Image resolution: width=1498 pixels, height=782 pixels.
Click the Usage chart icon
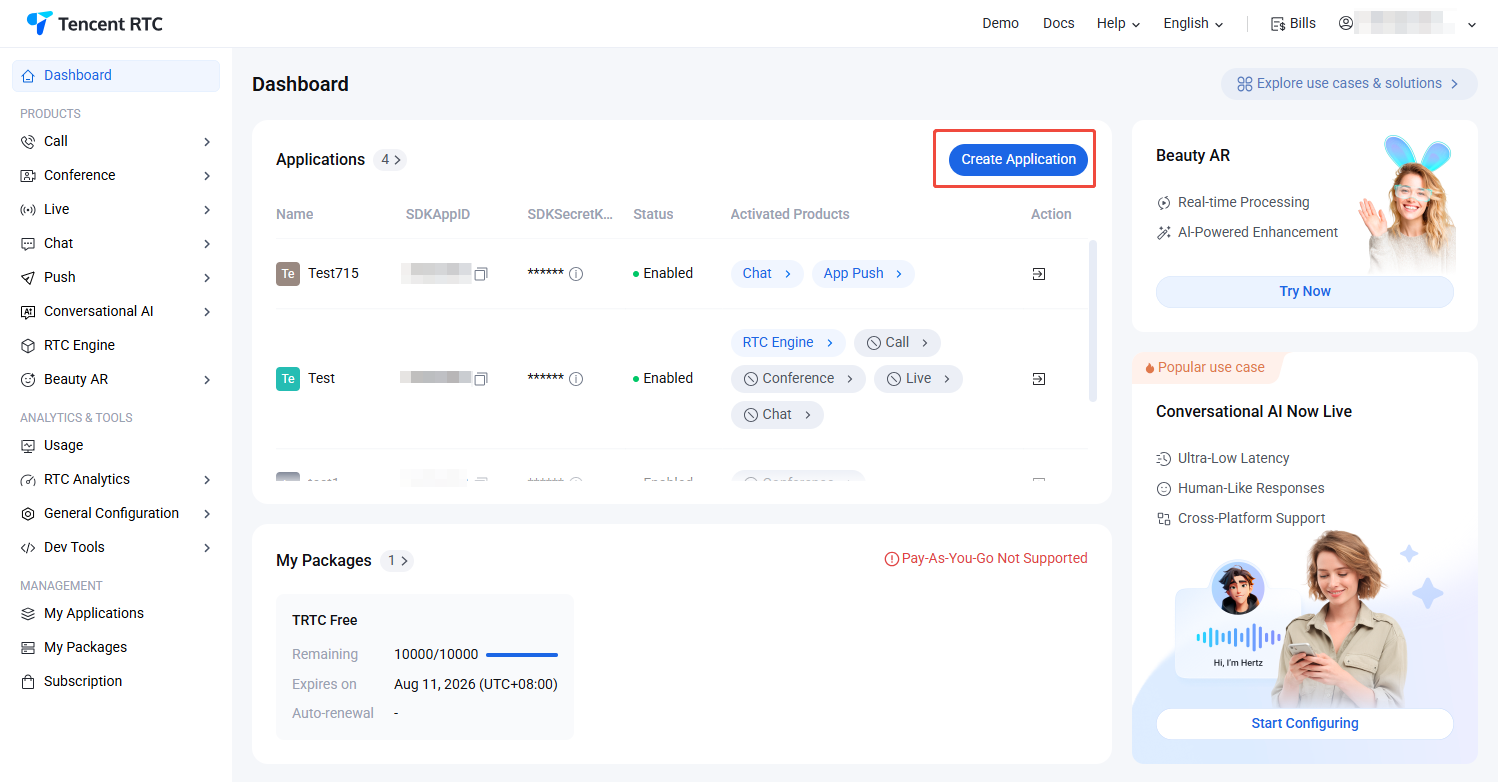tap(28, 446)
